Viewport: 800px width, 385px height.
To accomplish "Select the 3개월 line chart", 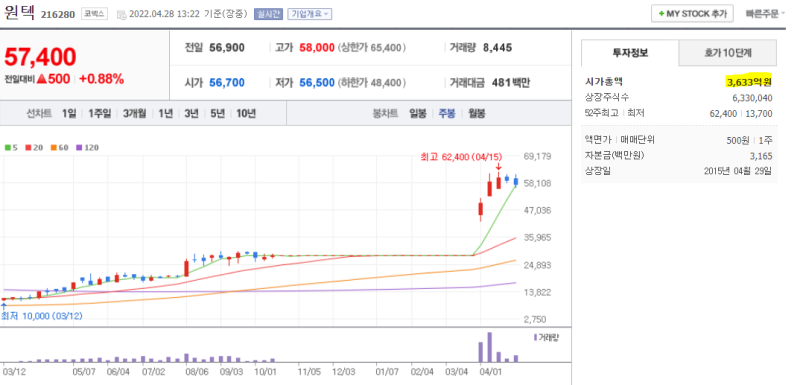I will (135, 113).
